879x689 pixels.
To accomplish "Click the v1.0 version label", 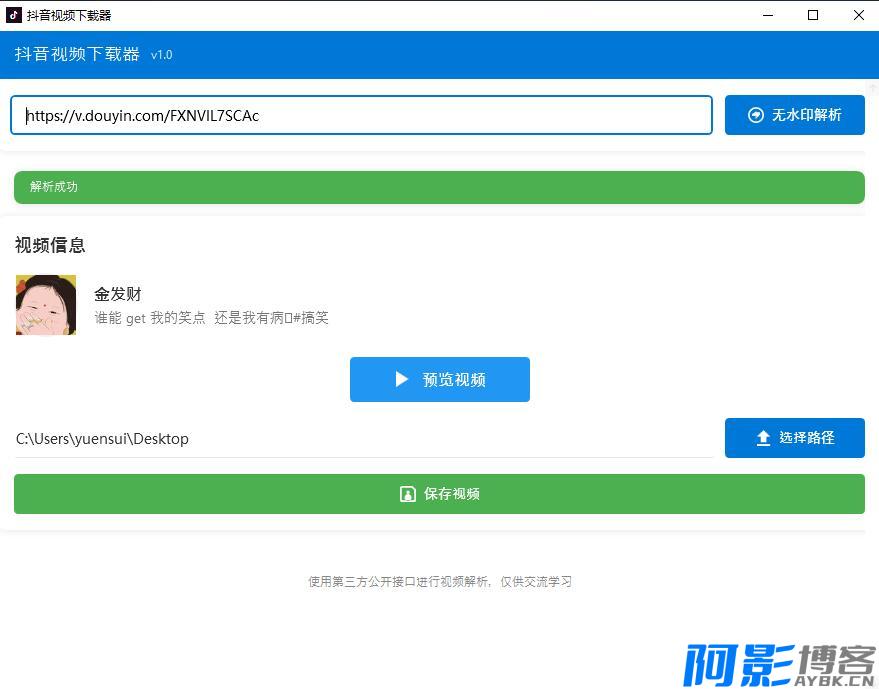I will click(x=161, y=55).
